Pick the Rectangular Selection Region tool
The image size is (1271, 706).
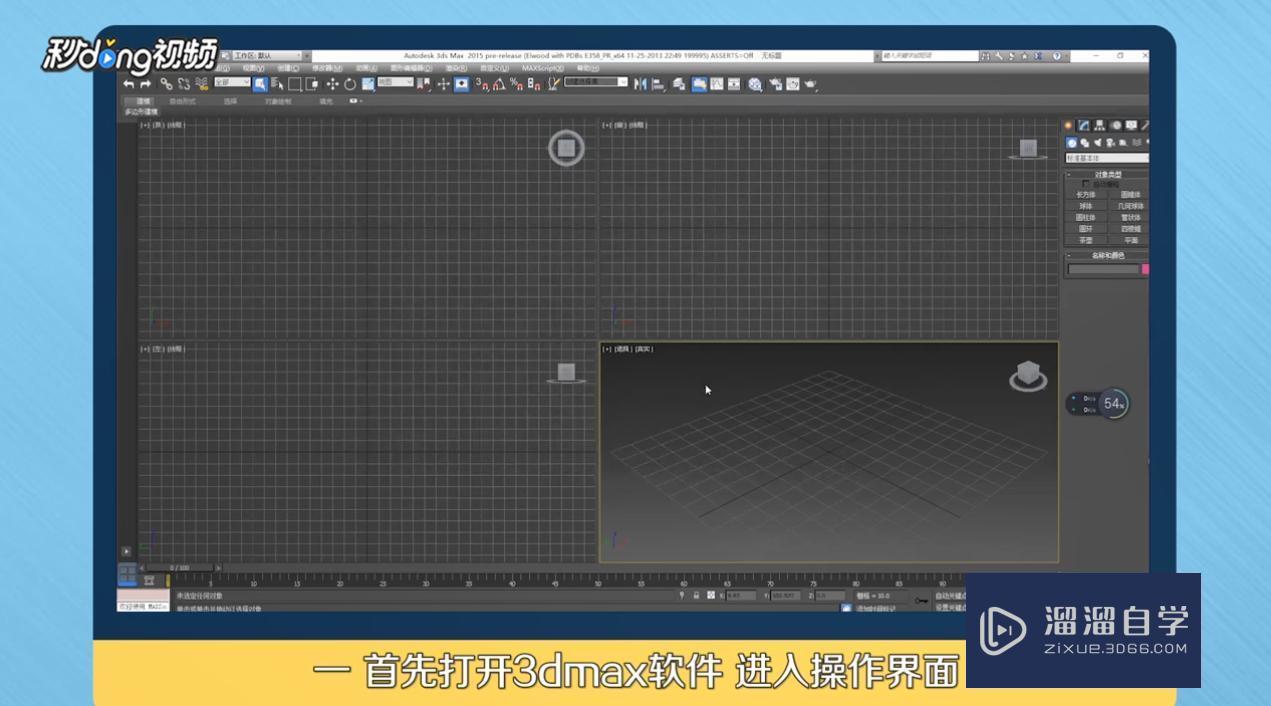[x=295, y=84]
